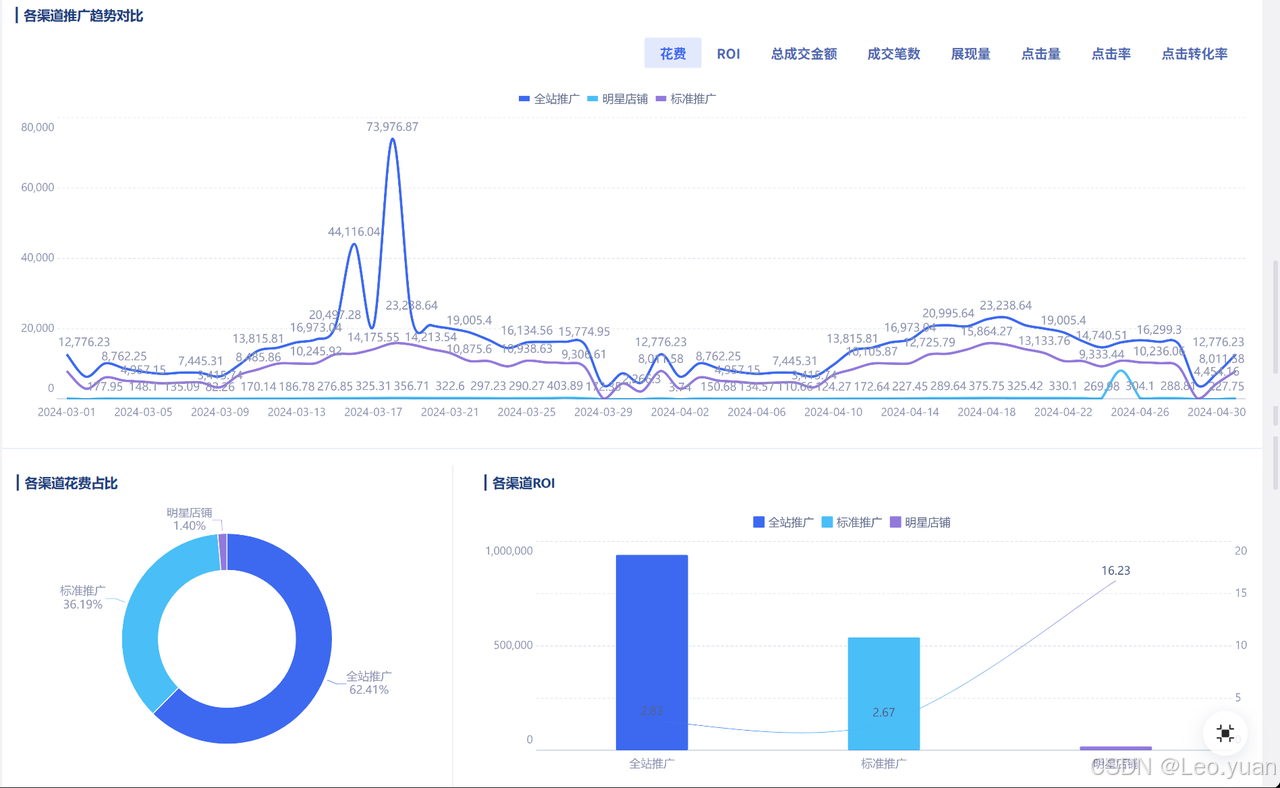Toggle 全站推广 series in trend legend

click(549, 99)
